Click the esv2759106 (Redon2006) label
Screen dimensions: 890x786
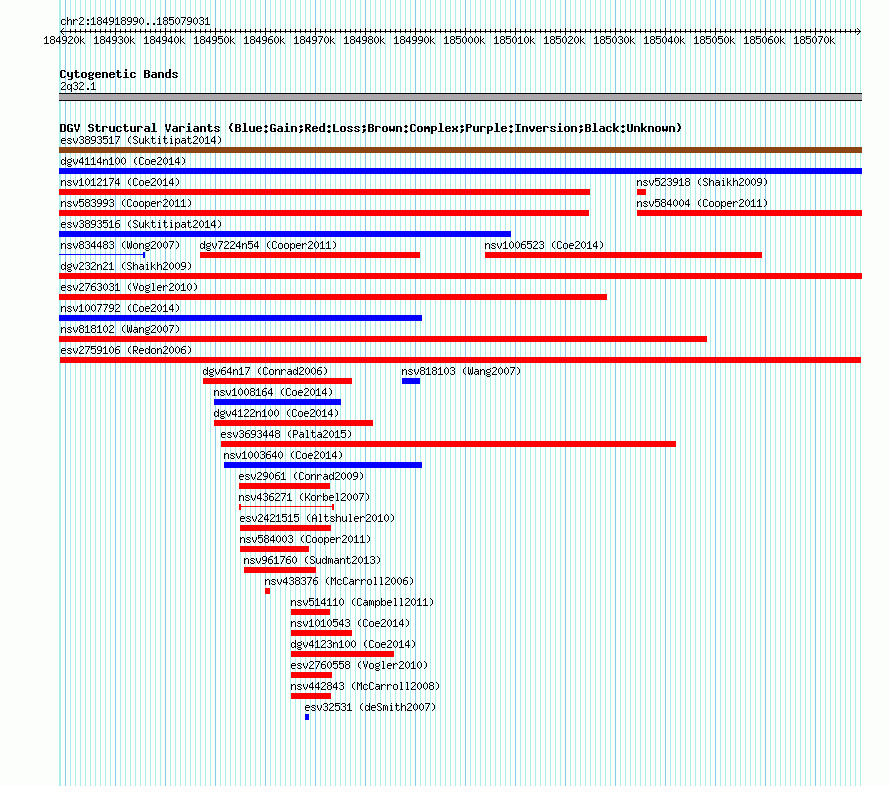pyautogui.click(x=126, y=350)
